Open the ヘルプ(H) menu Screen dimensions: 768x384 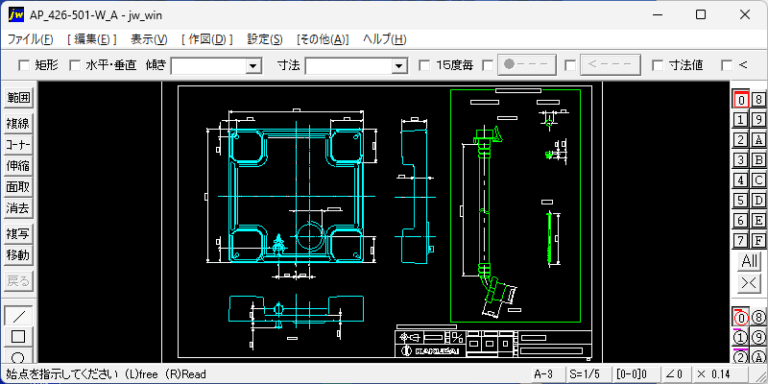[x=384, y=40]
